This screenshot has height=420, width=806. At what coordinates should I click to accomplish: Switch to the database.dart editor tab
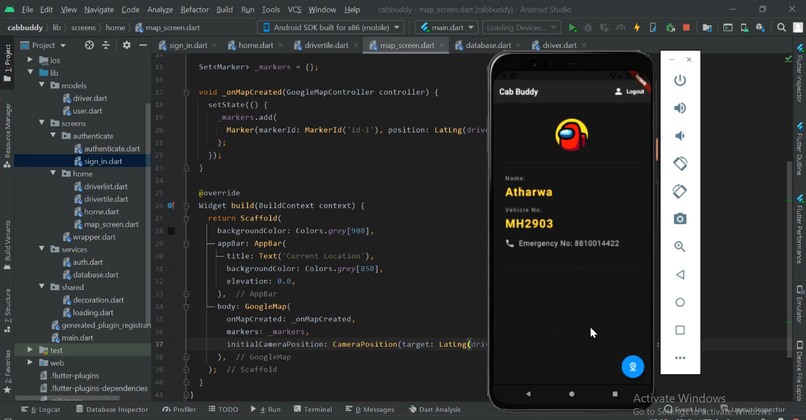click(x=488, y=45)
